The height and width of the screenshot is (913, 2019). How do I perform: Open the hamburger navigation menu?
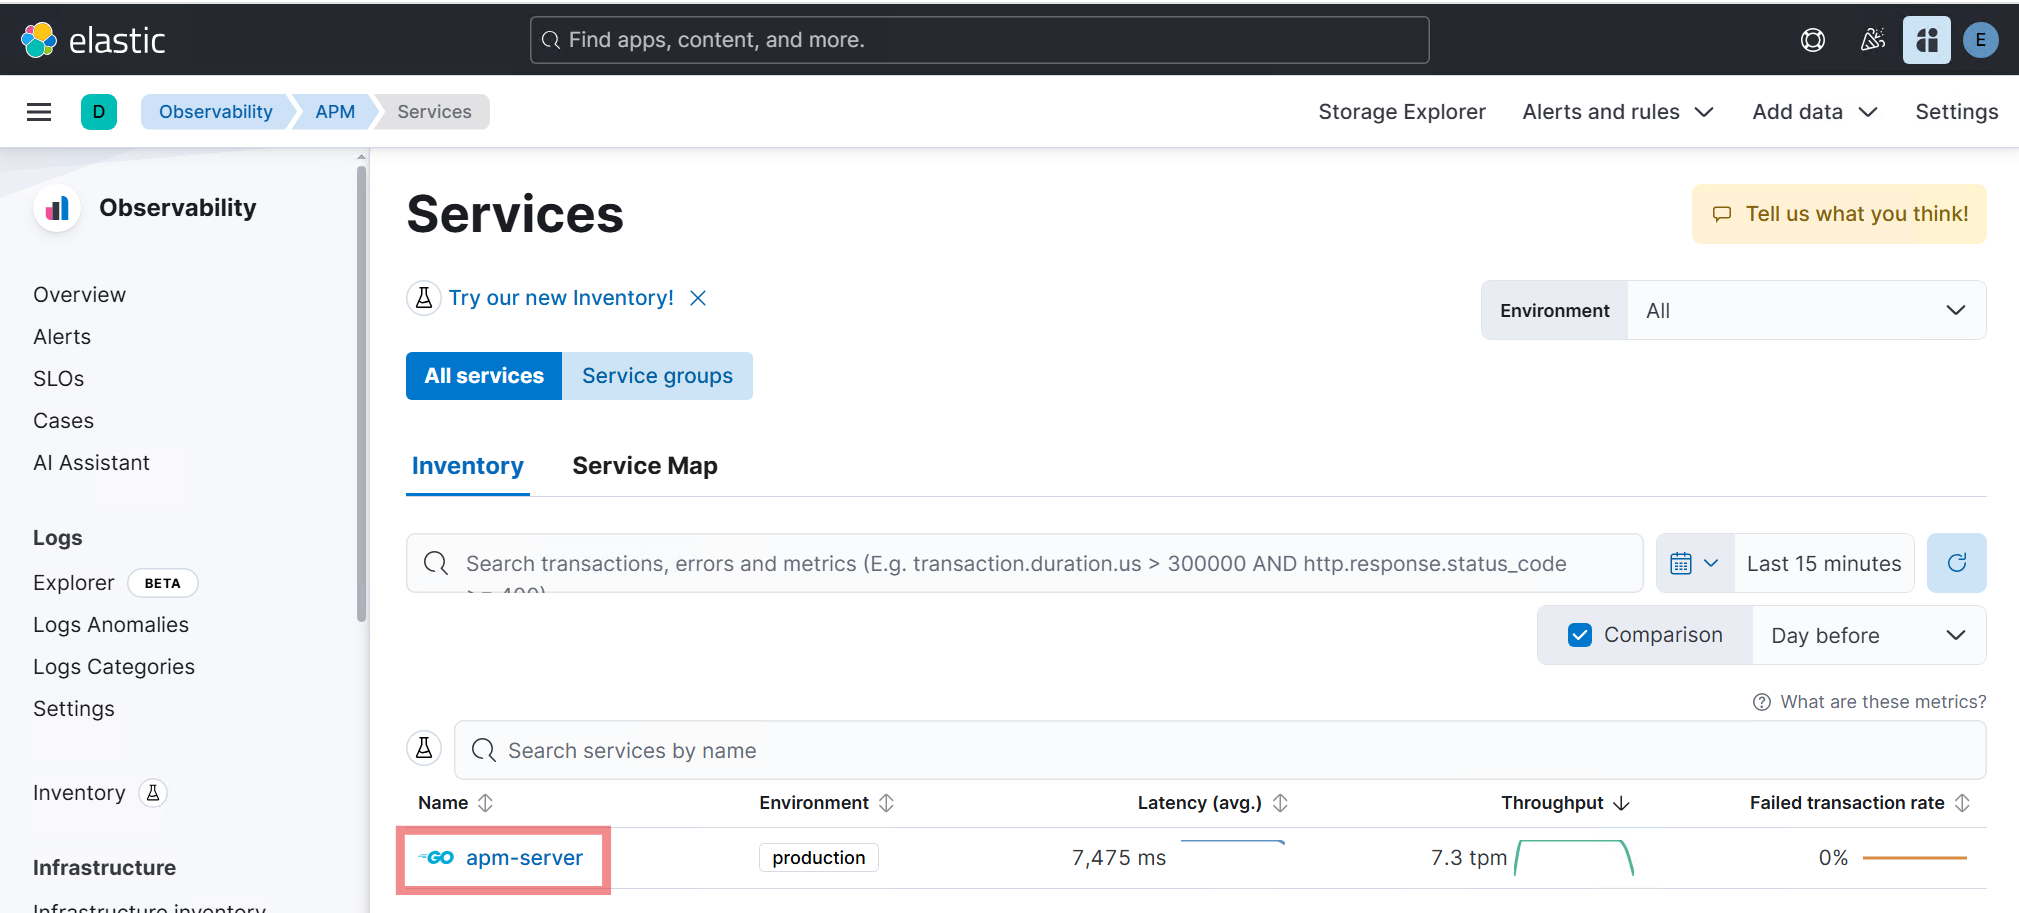click(39, 112)
